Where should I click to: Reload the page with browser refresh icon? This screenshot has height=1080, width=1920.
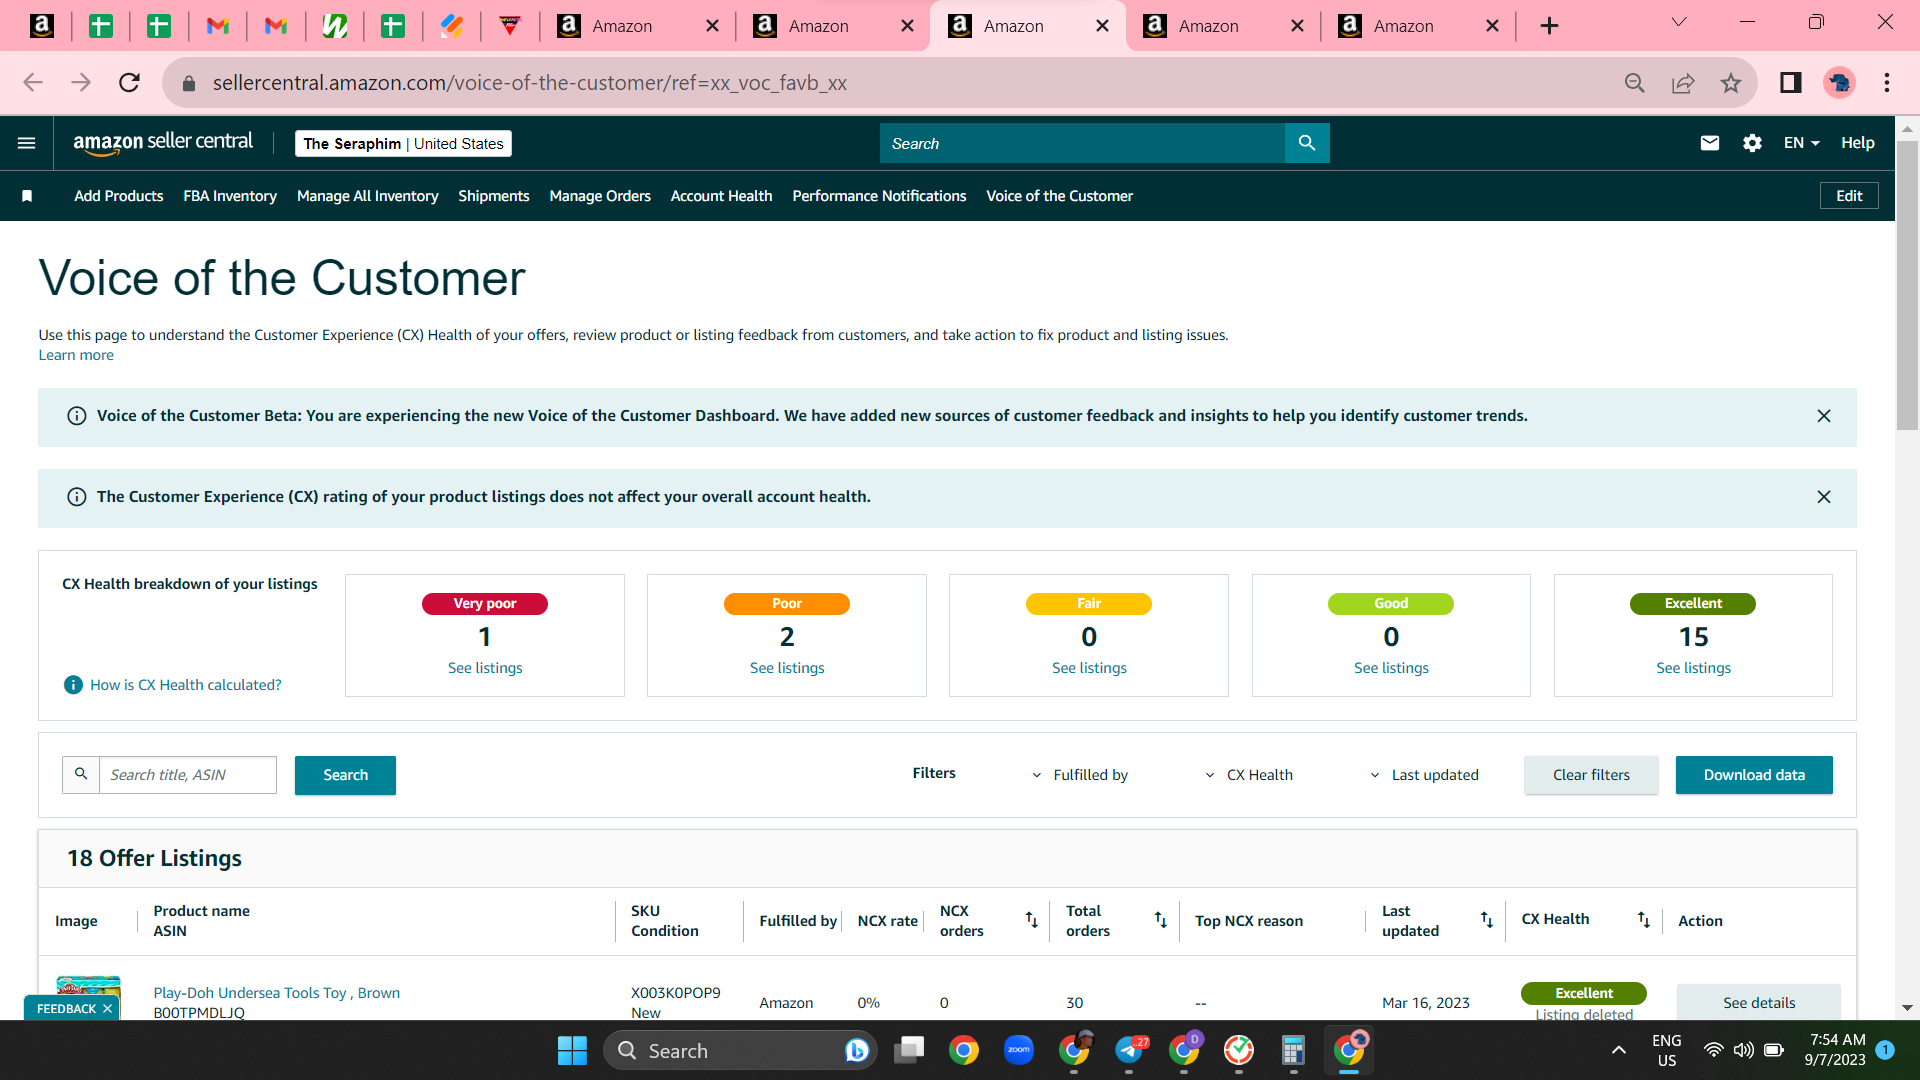tap(129, 83)
